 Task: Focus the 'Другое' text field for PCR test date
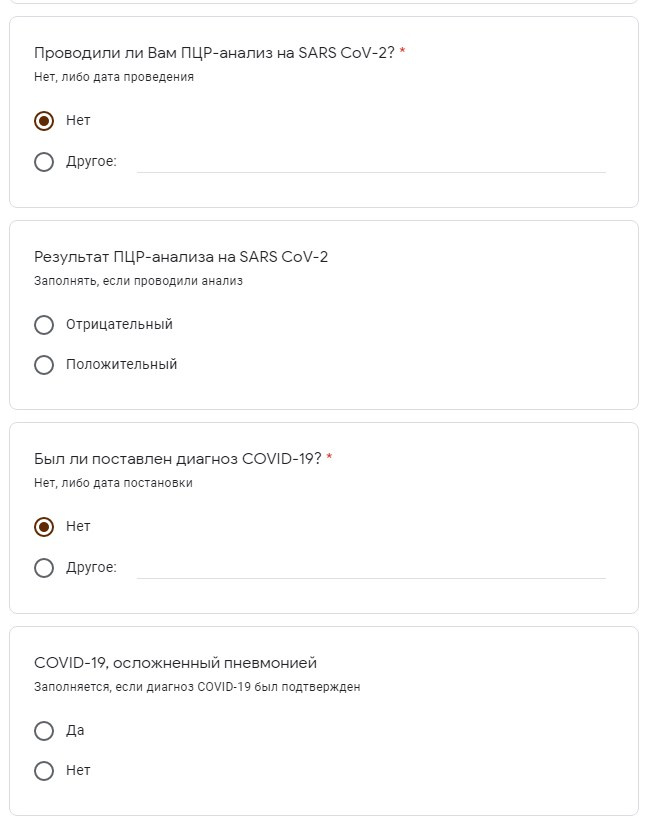point(371,162)
